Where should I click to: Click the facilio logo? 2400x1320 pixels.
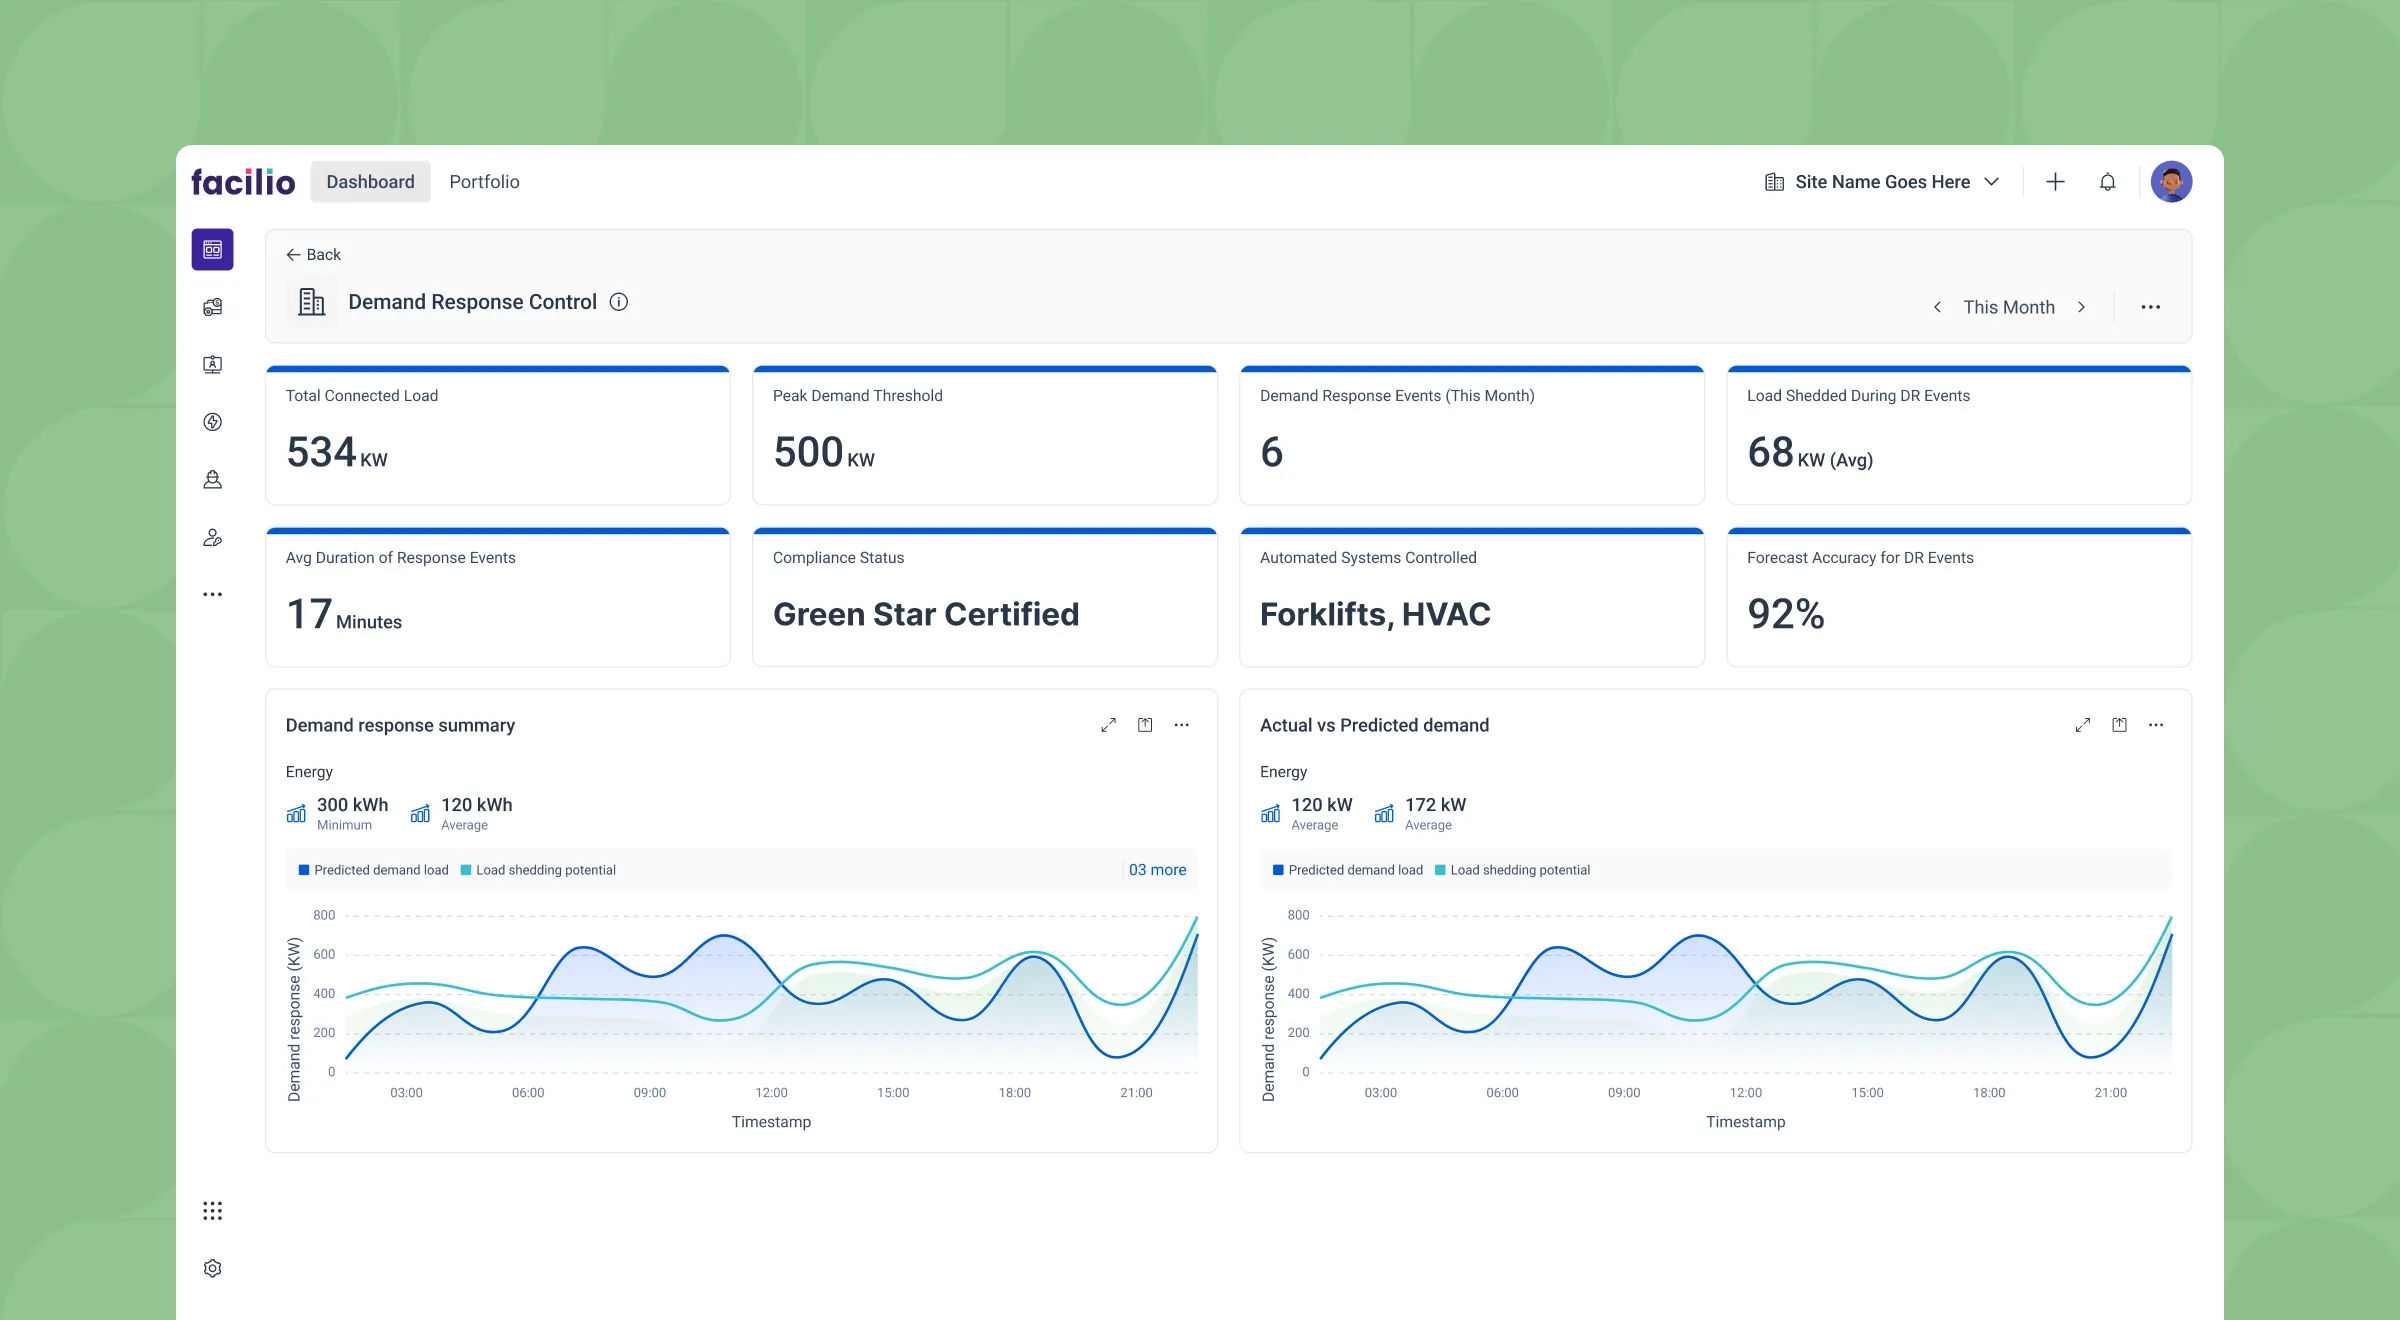243,182
